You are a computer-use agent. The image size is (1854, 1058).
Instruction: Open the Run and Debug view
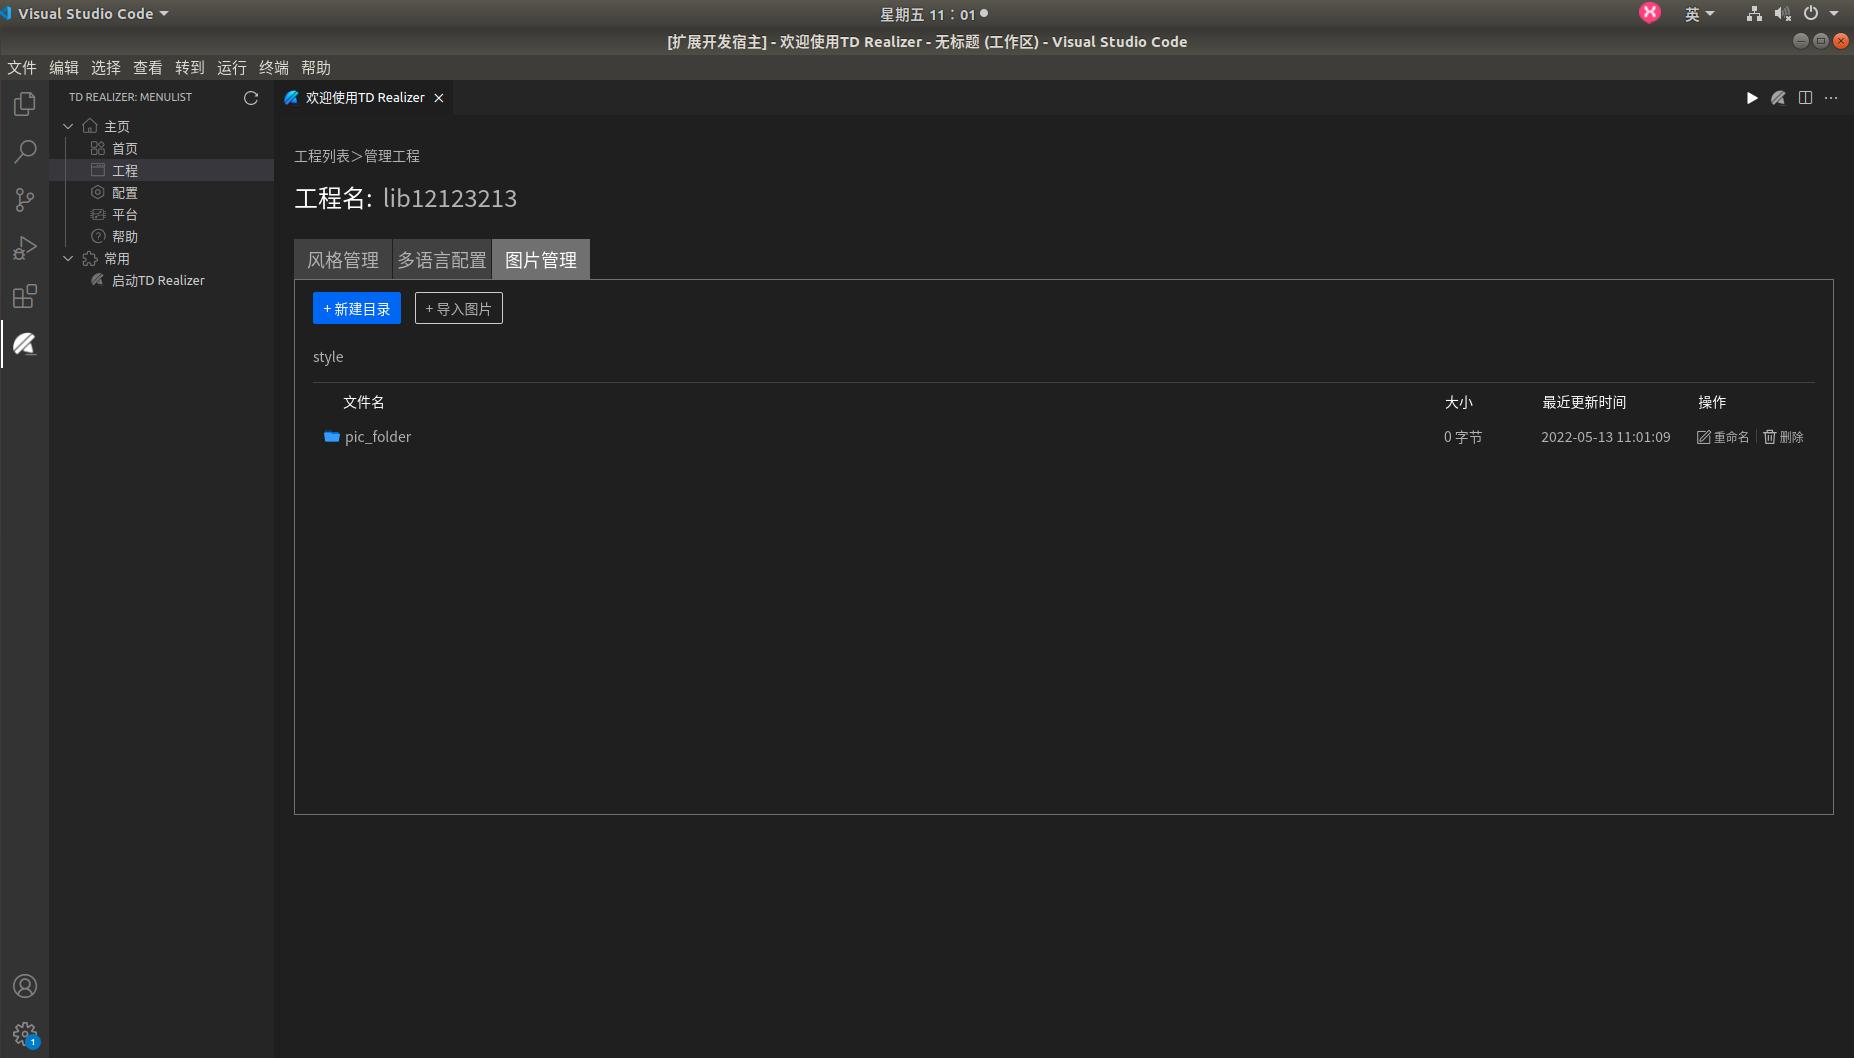tap(25, 248)
